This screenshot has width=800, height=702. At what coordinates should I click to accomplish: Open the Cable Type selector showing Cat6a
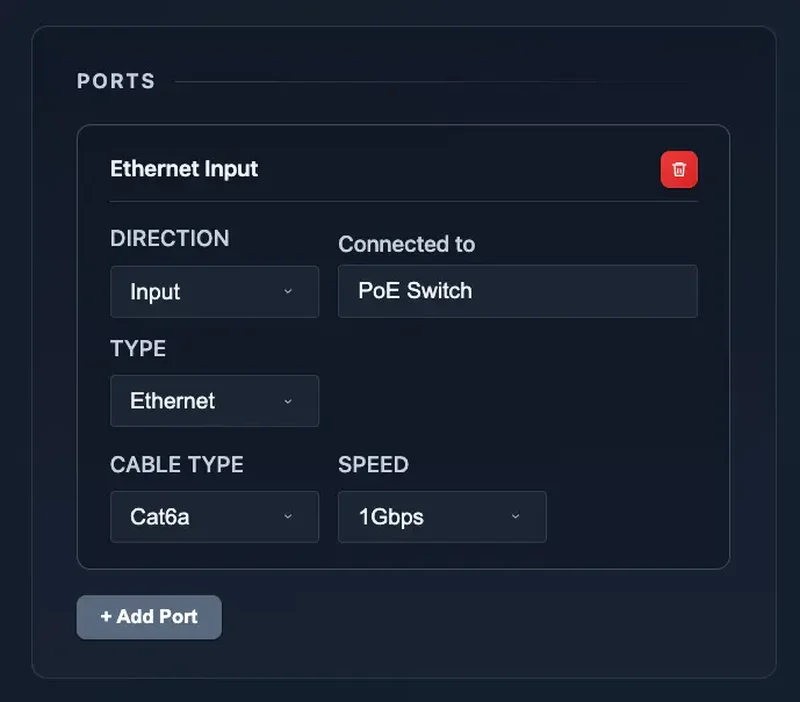214,517
